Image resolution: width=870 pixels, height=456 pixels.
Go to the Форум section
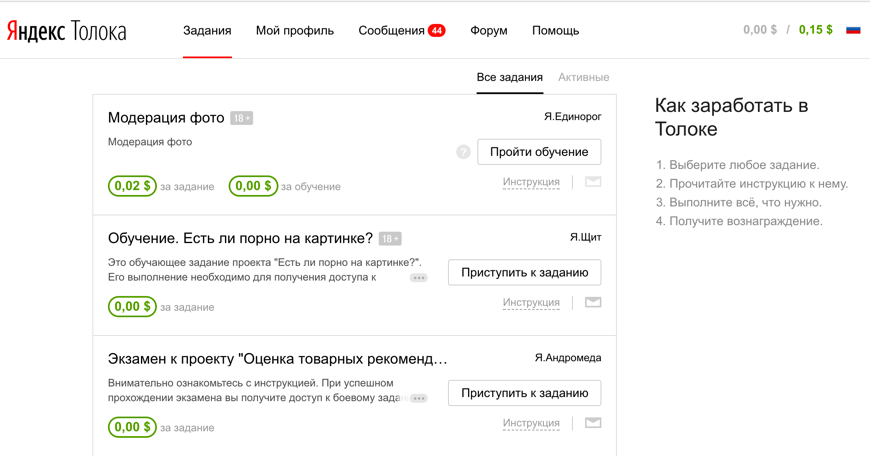(x=489, y=31)
